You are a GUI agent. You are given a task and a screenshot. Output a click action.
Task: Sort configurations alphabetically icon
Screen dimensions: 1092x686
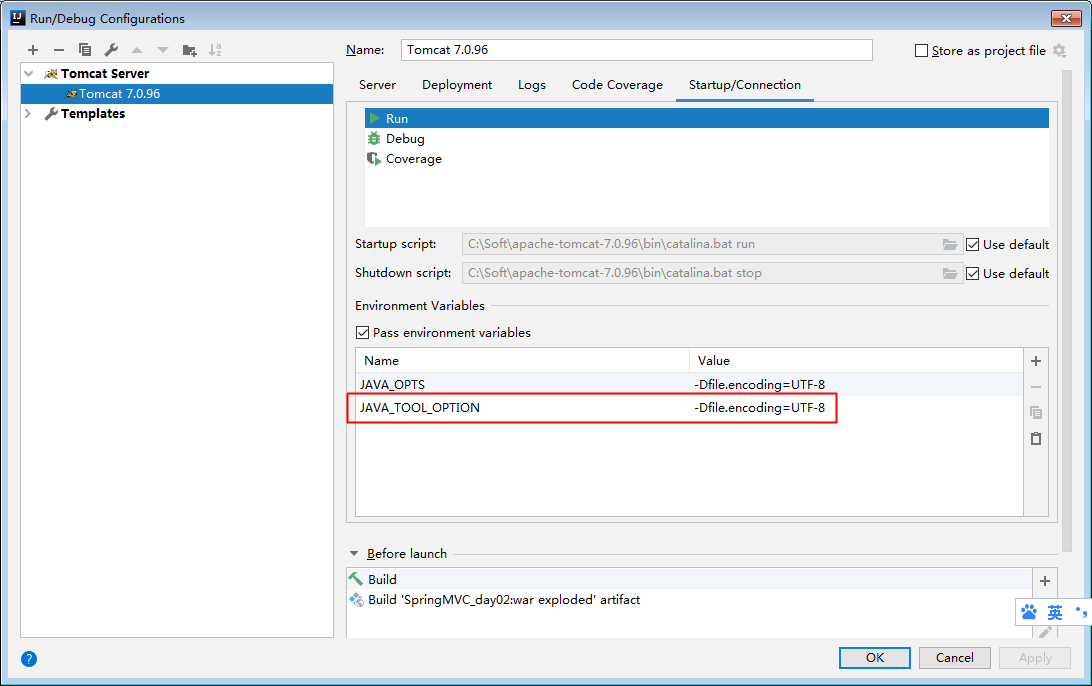pos(215,50)
